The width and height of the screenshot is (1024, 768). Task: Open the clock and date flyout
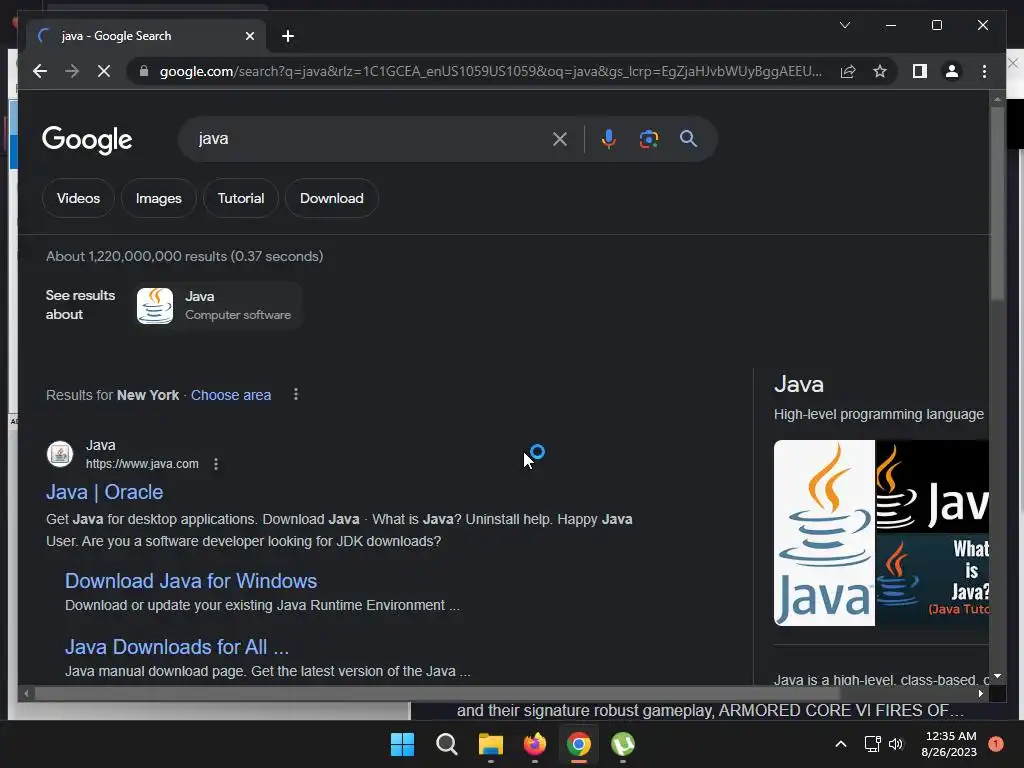949,744
